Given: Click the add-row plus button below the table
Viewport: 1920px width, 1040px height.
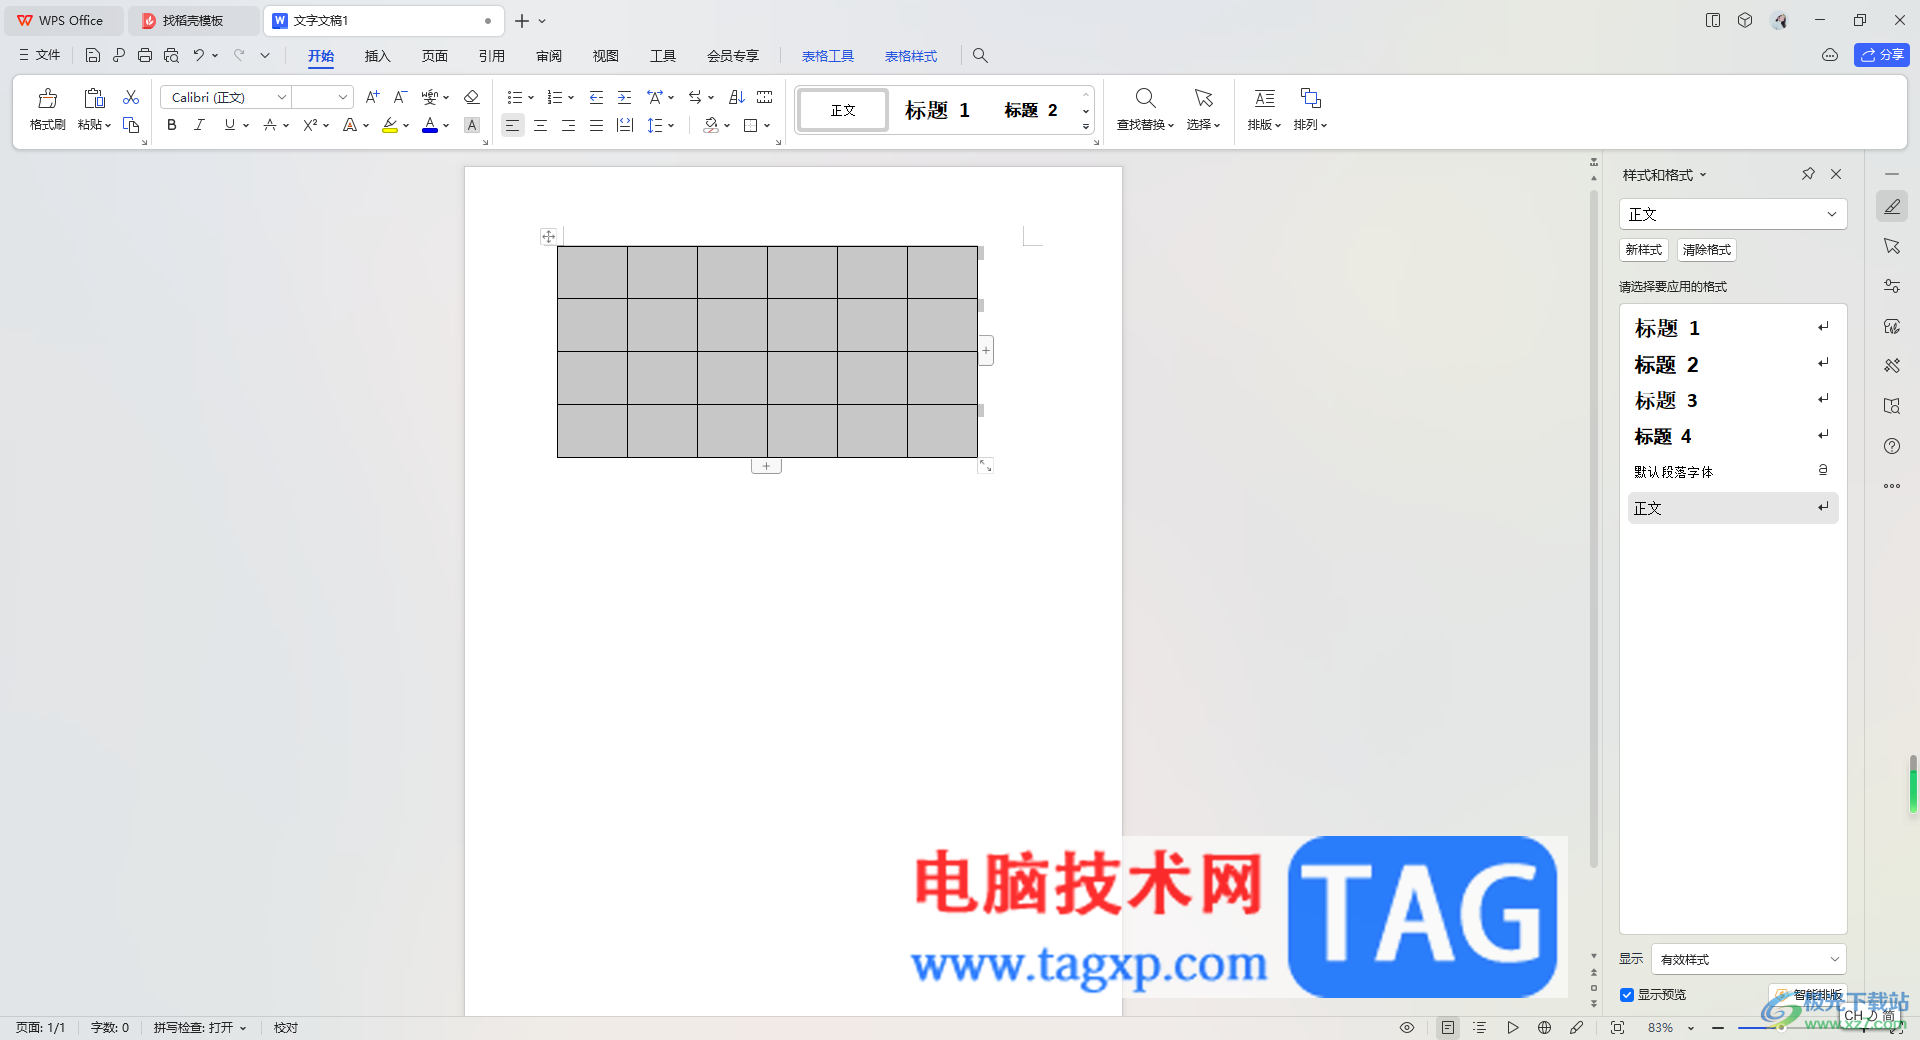Looking at the screenshot, I should (766, 466).
